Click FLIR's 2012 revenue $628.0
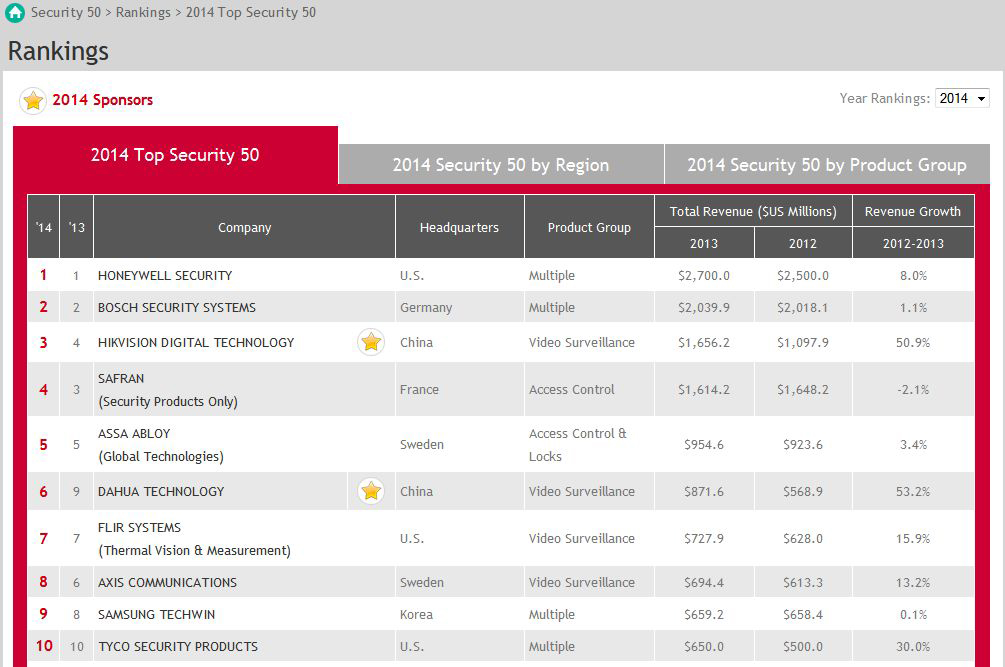 [802, 538]
